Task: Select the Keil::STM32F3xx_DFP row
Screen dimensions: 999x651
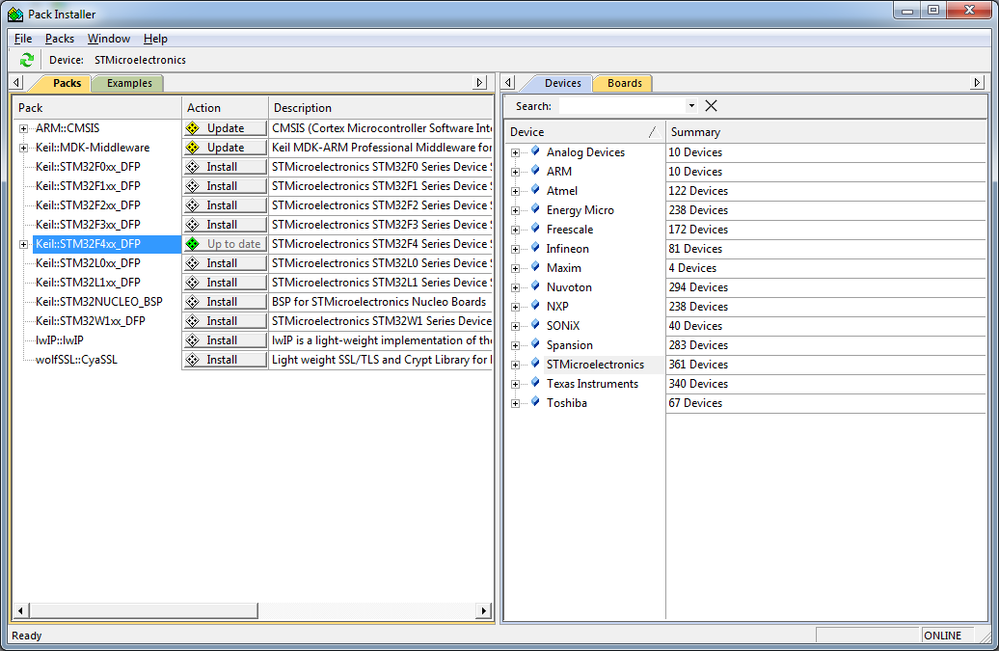Action: click(x=88, y=224)
